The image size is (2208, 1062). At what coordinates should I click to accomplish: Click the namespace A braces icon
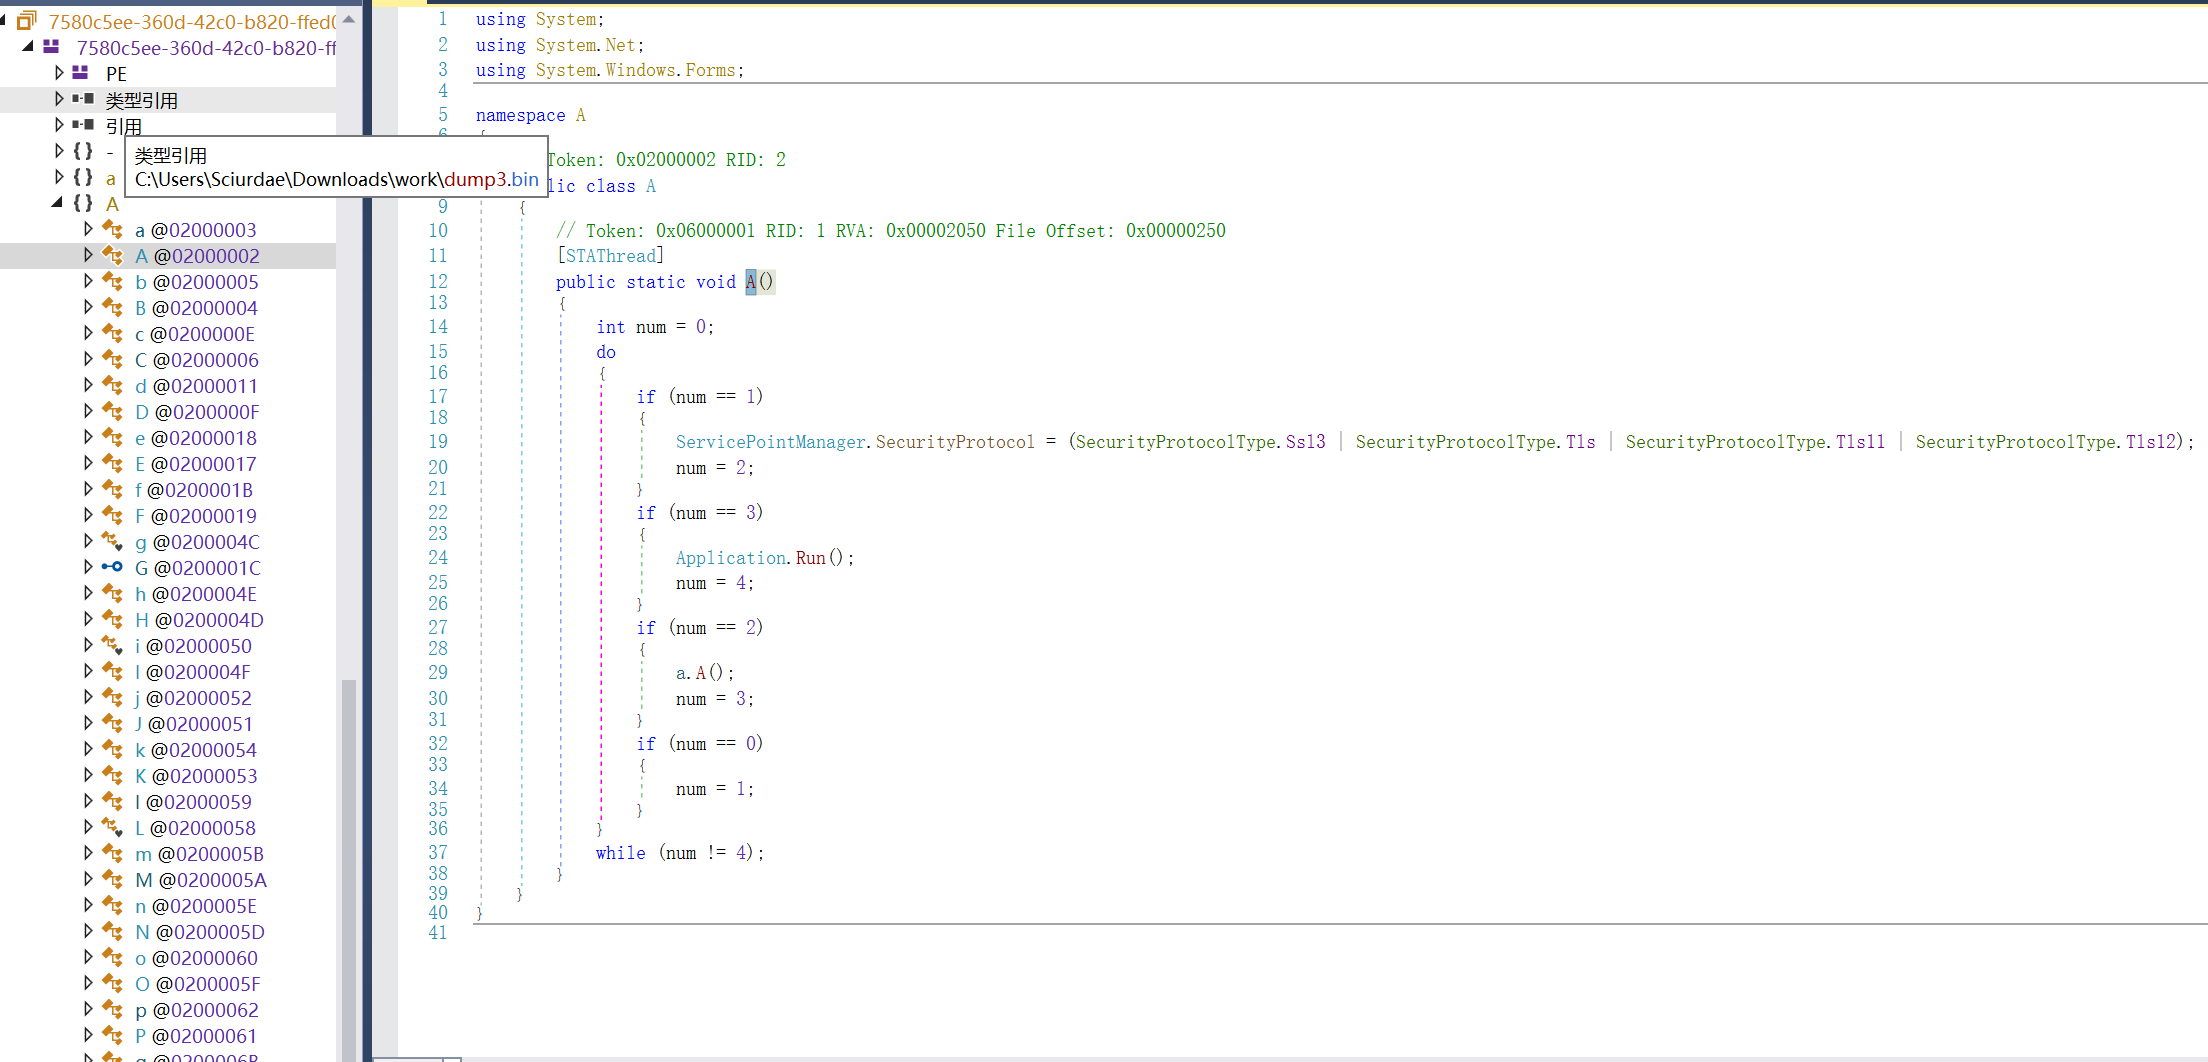coord(83,203)
